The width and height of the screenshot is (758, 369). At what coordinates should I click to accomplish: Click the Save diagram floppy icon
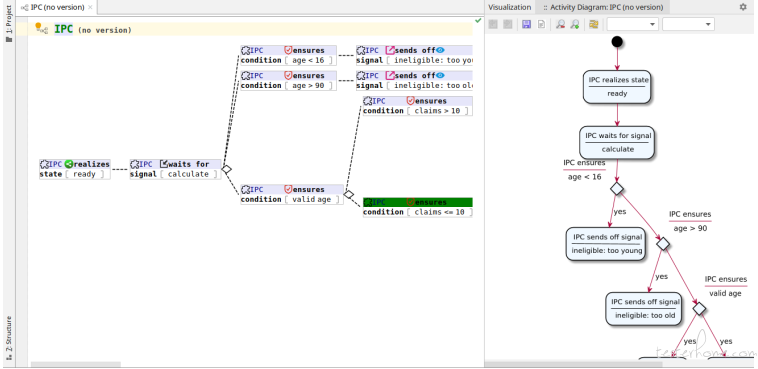526,24
